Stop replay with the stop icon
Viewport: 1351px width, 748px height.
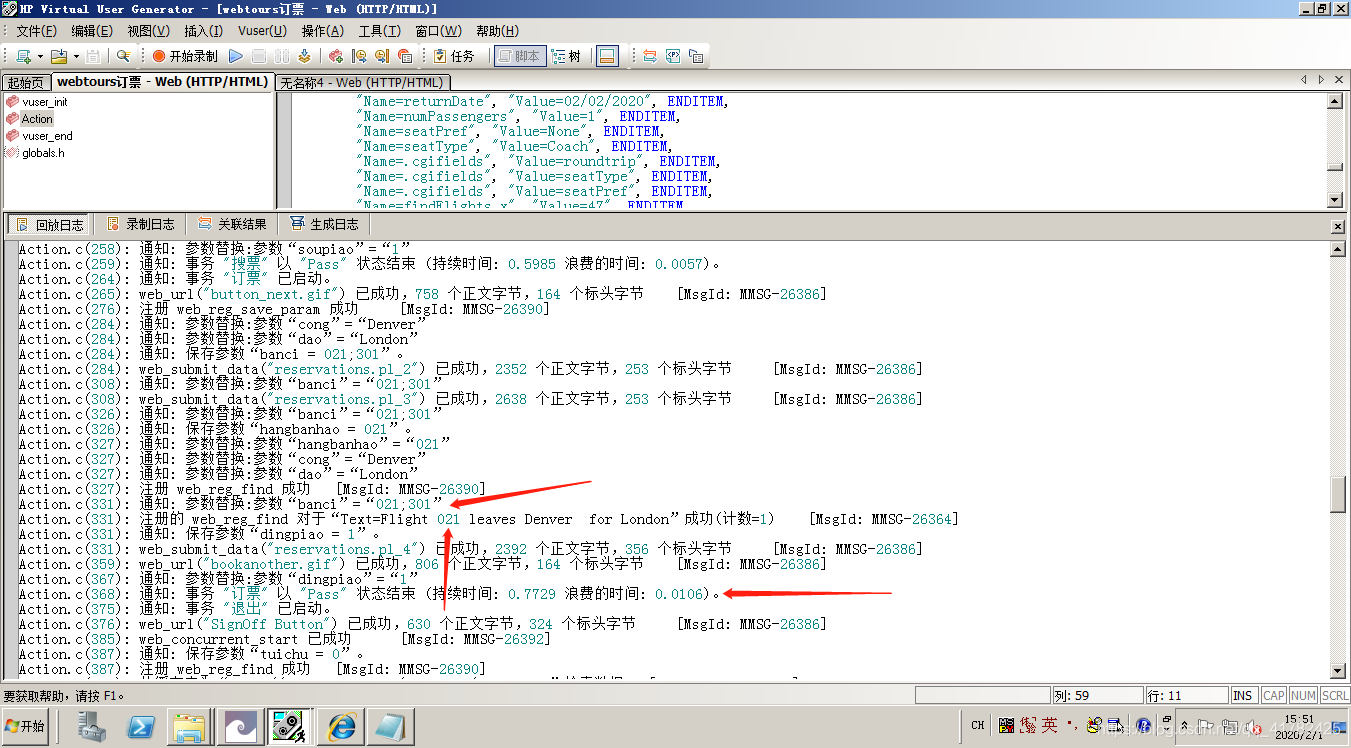pos(259,56)
